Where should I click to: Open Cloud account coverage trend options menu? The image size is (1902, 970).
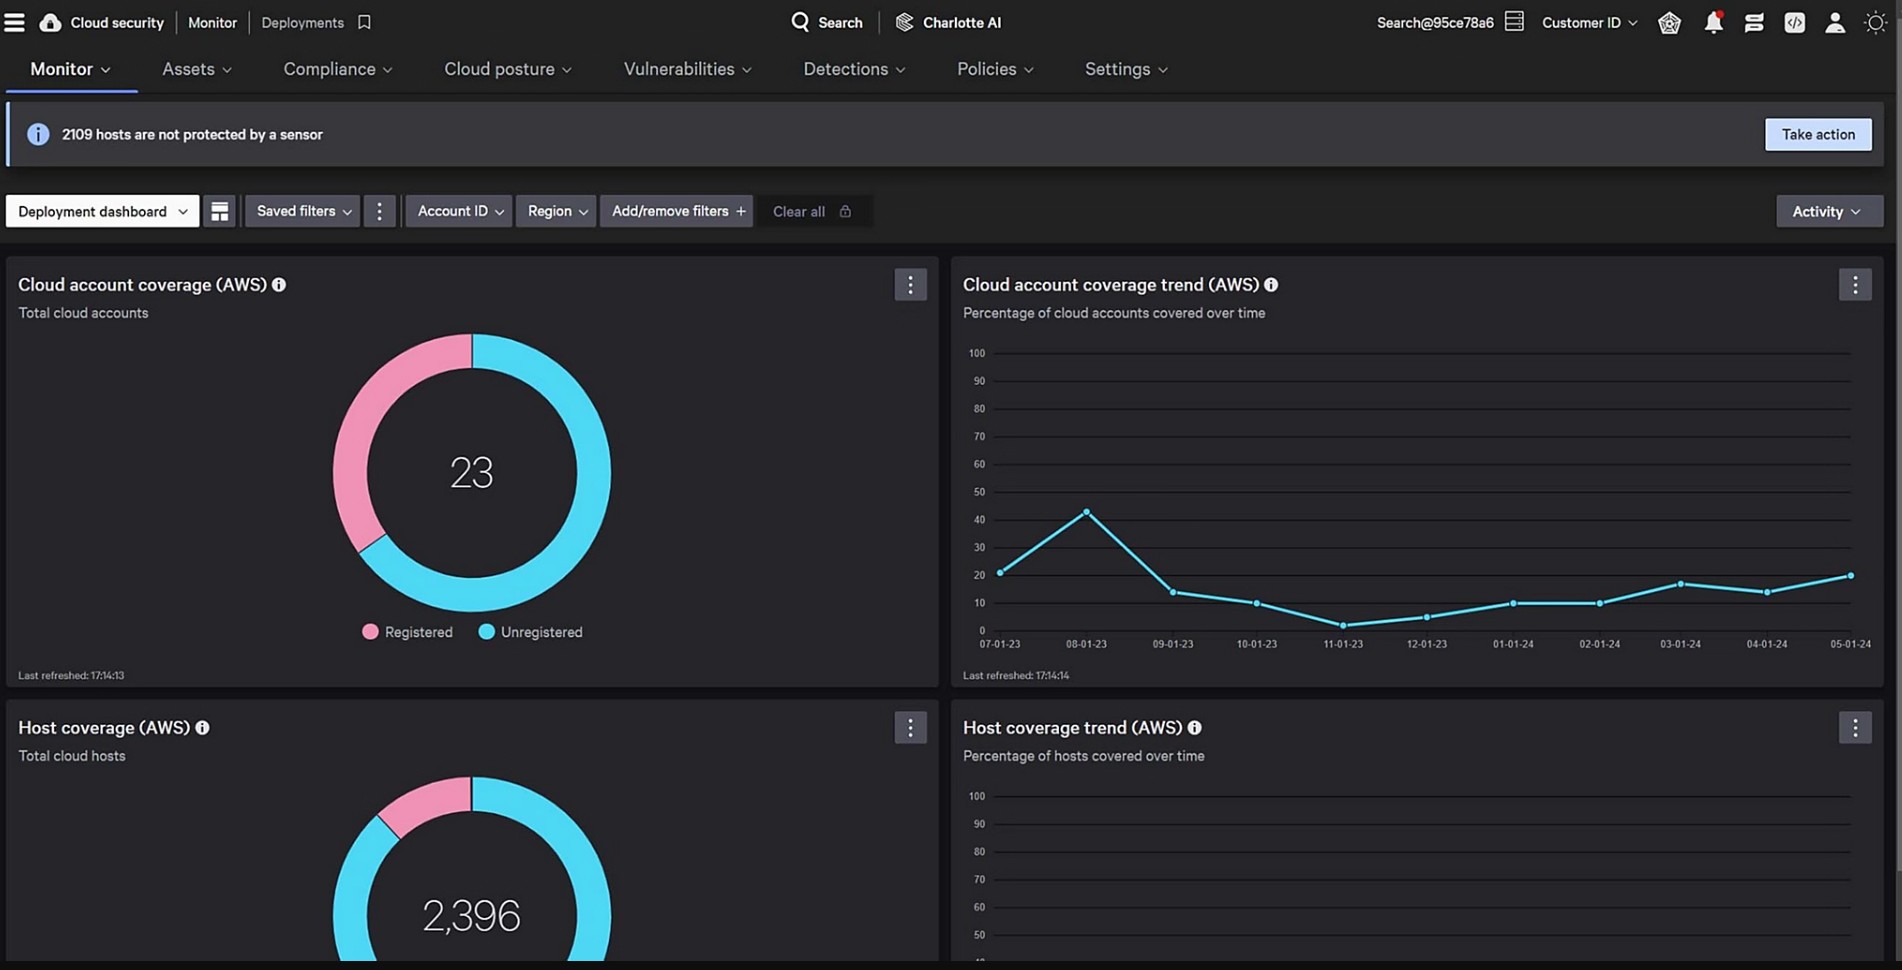[x=1855, y=285]
